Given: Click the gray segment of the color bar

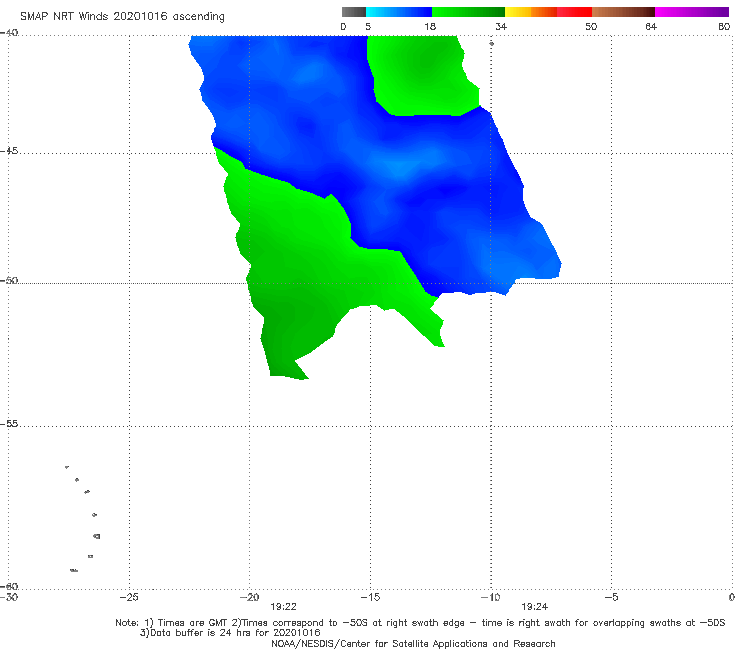Looking at the screenshot, I should [354, 12].
